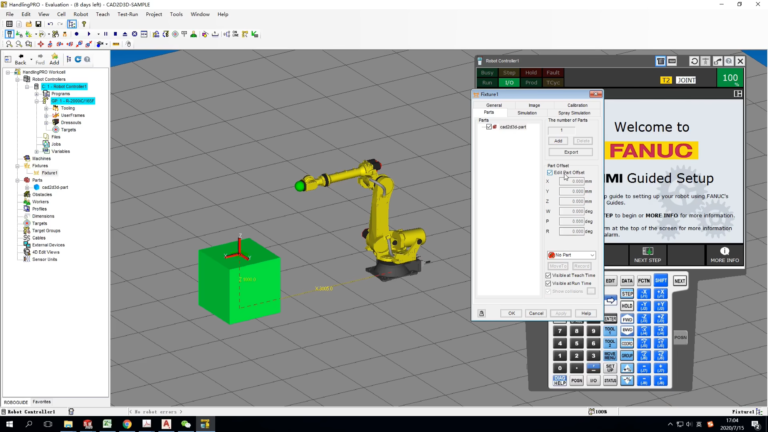Viewport: 768px width, 432px height.
Task: Toggle the Cell Browser icon in the toolbar
Action: pos(72,24)
